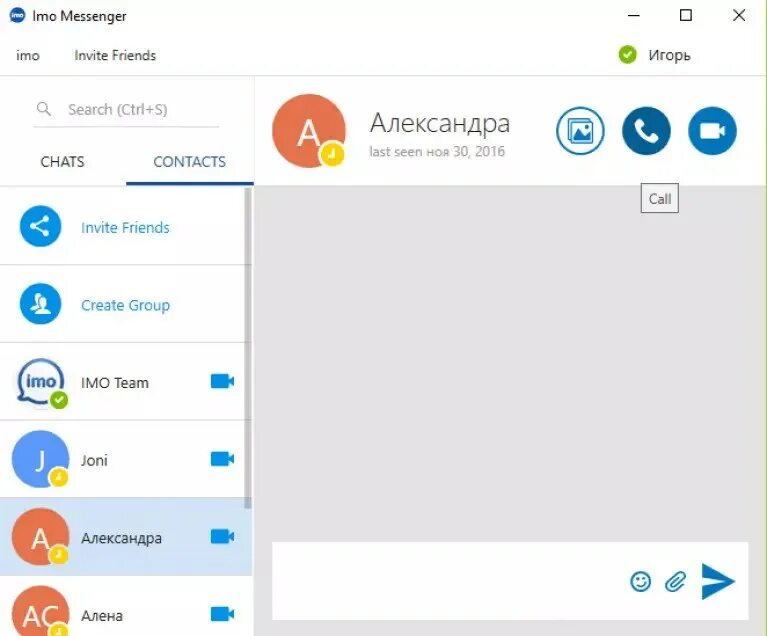
Task: Click the Invite Friends share icon
Action: coord(41,226)
